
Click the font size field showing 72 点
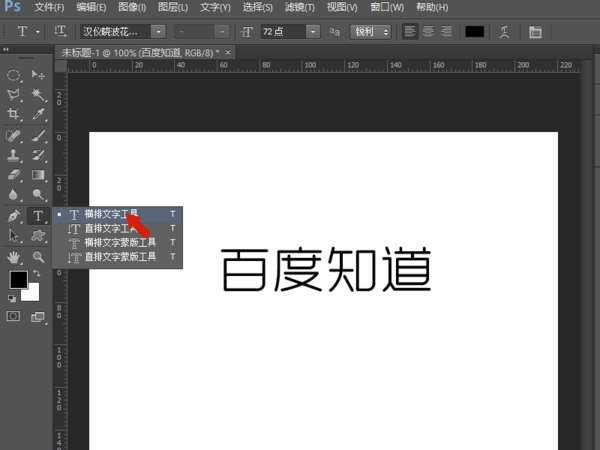pyautogui.click(x=284, y=32)
